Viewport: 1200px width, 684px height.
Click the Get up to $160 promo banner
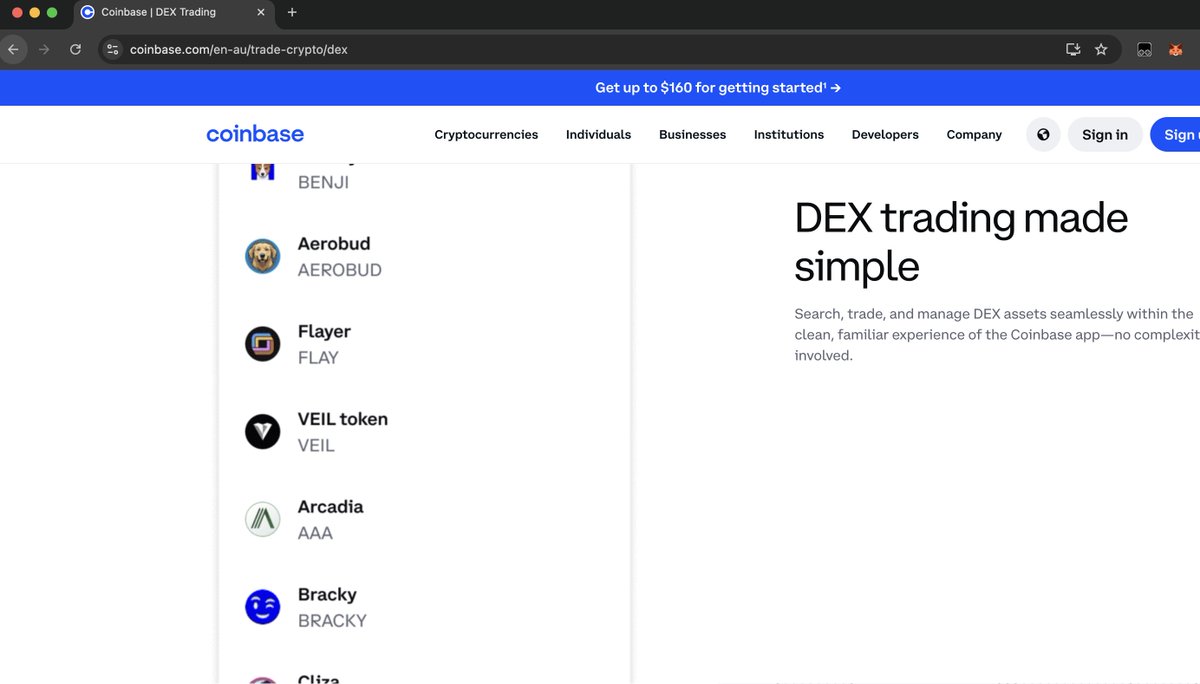718,88
